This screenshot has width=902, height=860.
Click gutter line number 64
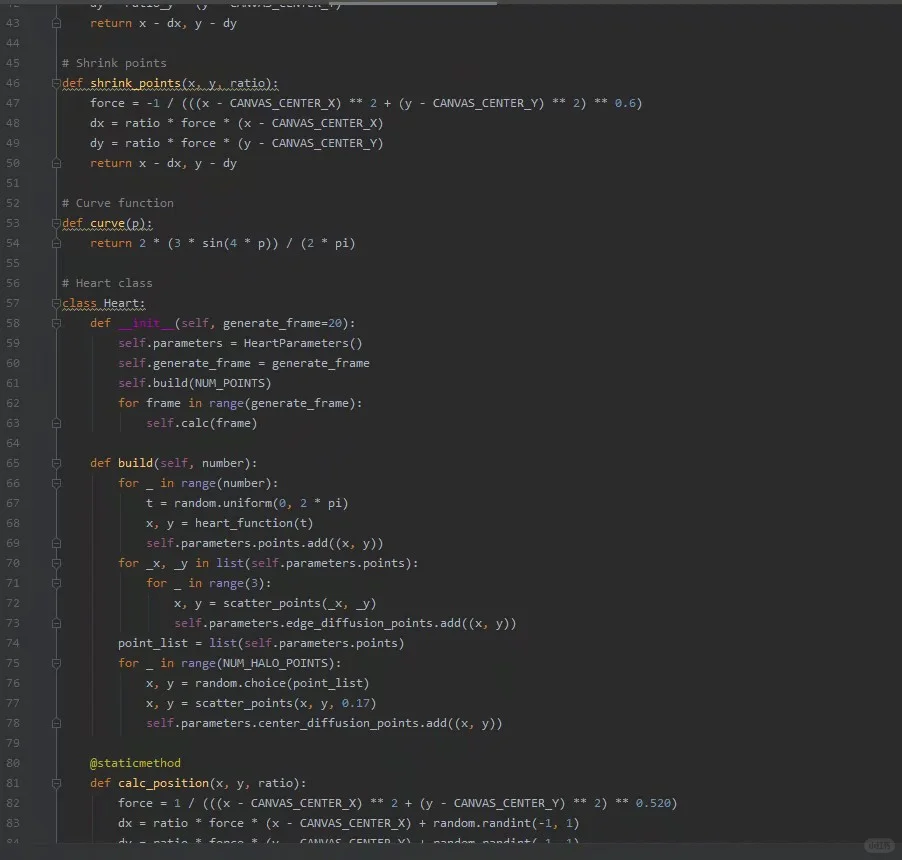point(13,443)
